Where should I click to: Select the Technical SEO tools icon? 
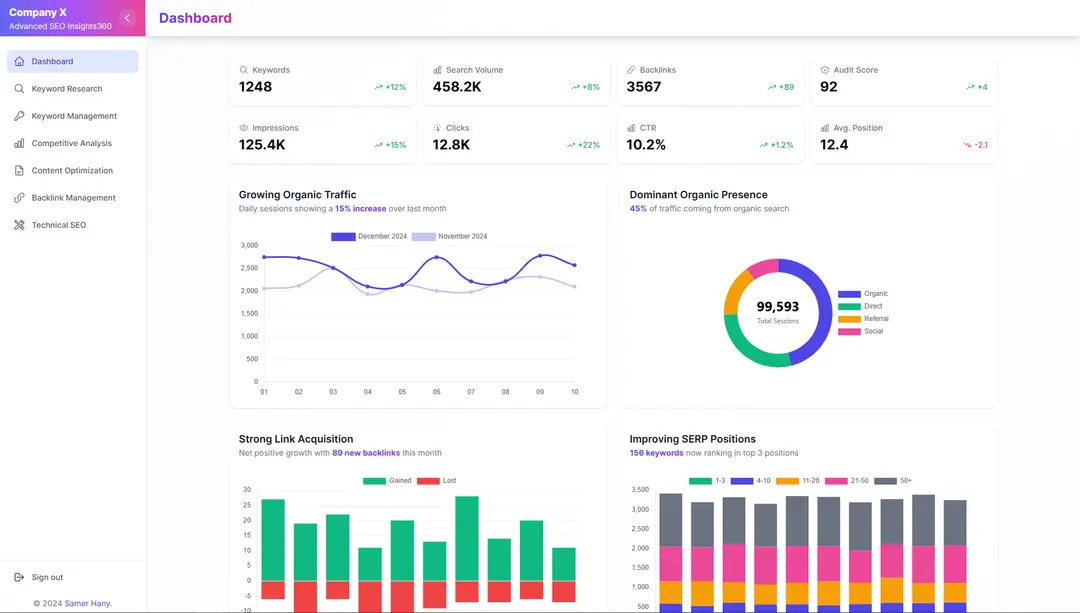point(18,224)
